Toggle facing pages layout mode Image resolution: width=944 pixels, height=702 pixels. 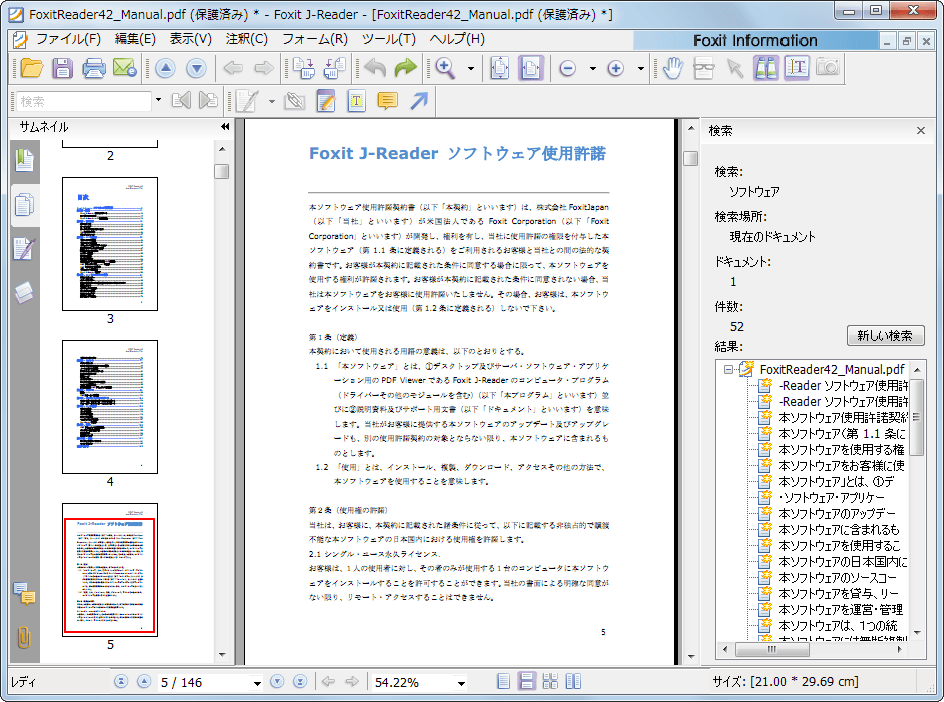click(x=574, y=682)
